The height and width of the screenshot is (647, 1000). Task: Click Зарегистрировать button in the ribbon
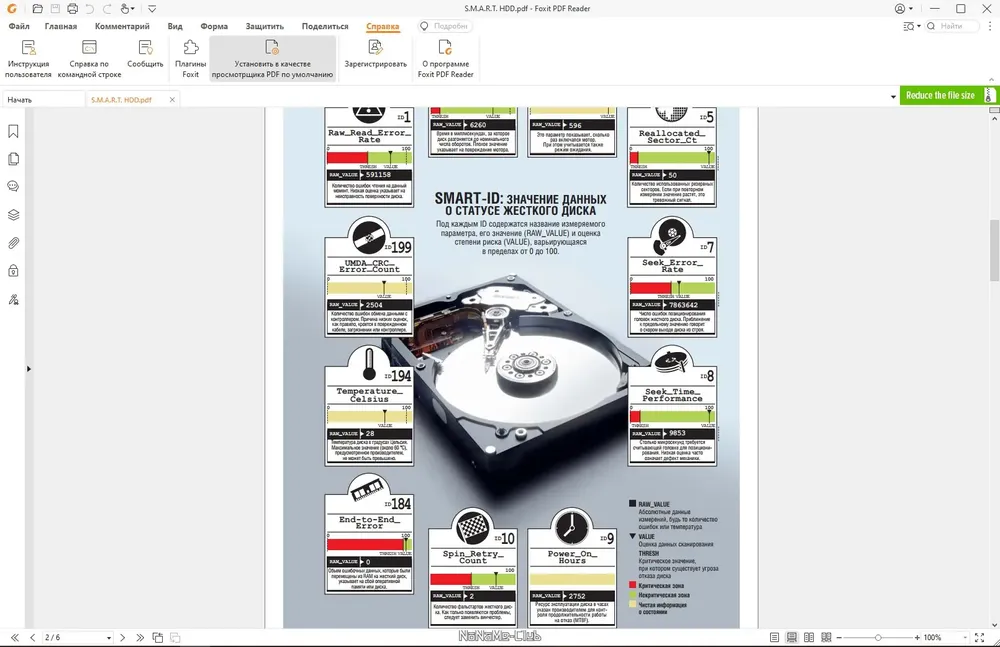[376, 55]
